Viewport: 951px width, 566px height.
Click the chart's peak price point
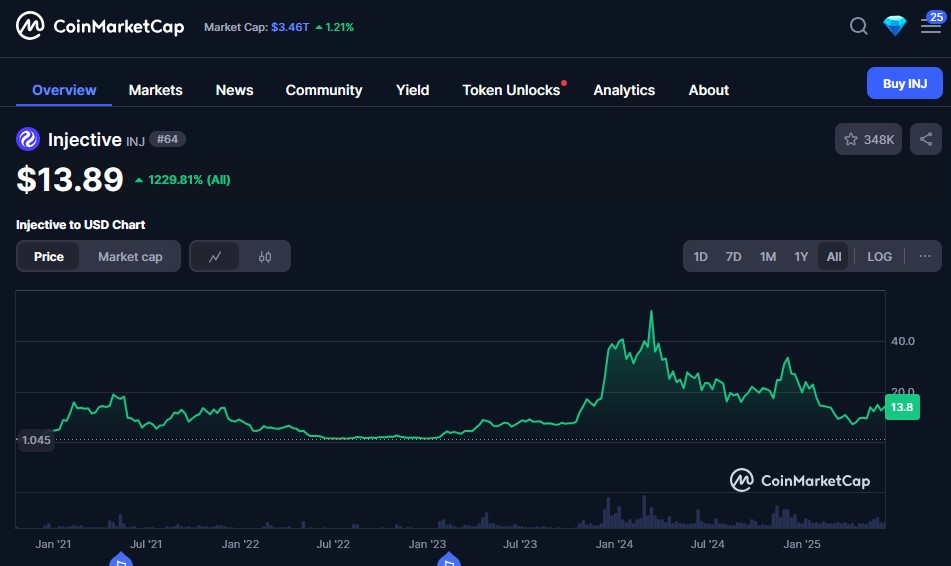point(651,311)
